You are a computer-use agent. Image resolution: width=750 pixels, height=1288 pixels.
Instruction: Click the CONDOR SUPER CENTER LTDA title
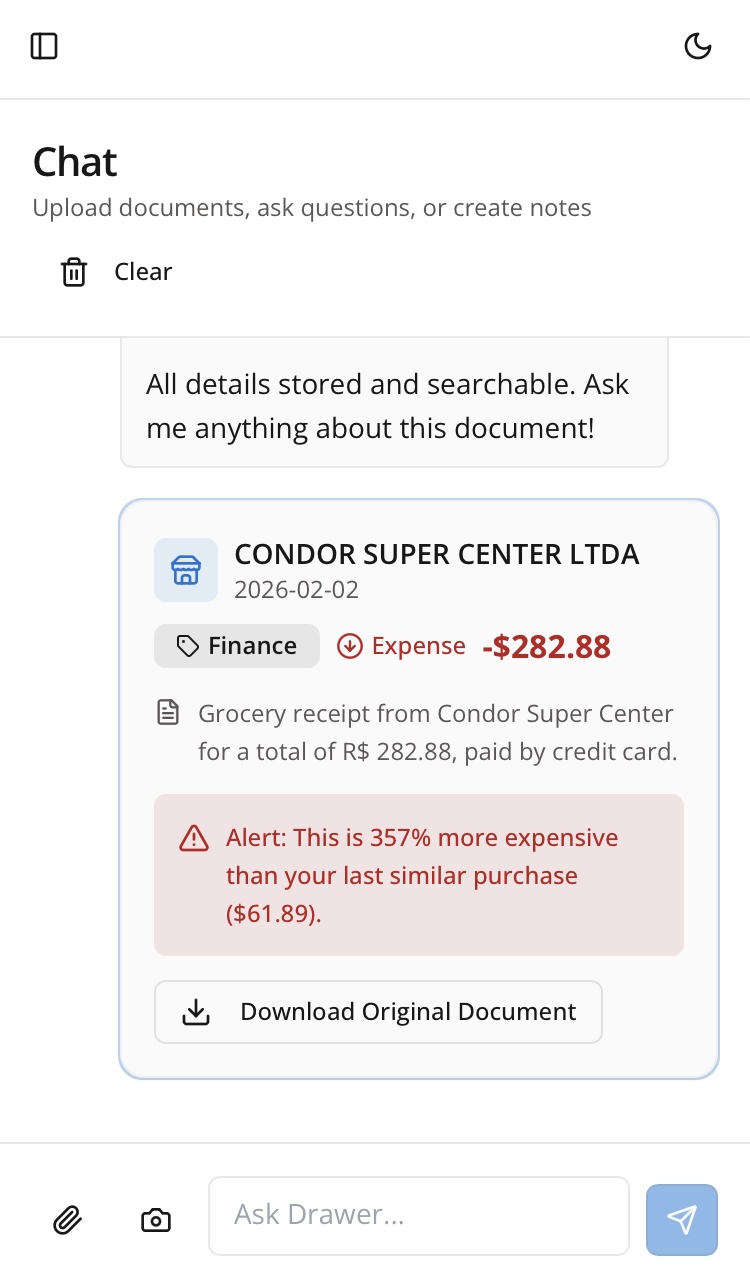click(436, 554)
